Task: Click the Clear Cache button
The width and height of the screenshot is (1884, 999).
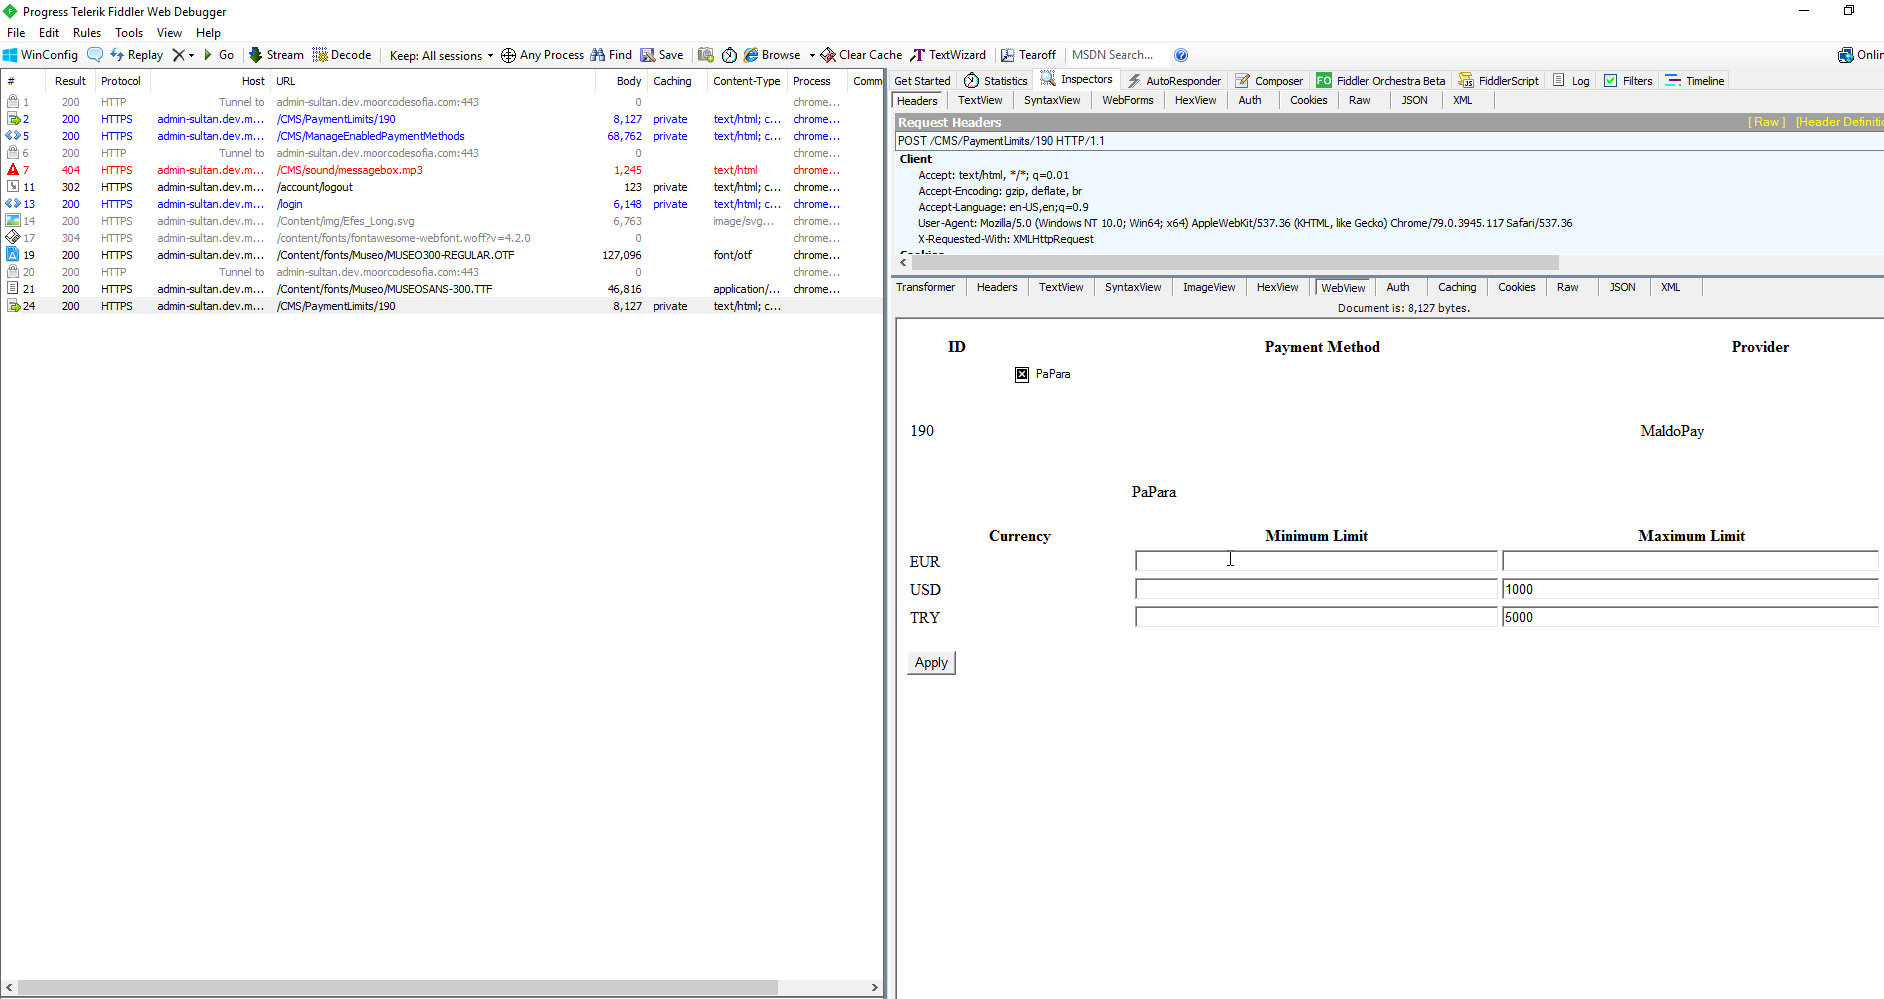Action: click(x=861, y=55)
